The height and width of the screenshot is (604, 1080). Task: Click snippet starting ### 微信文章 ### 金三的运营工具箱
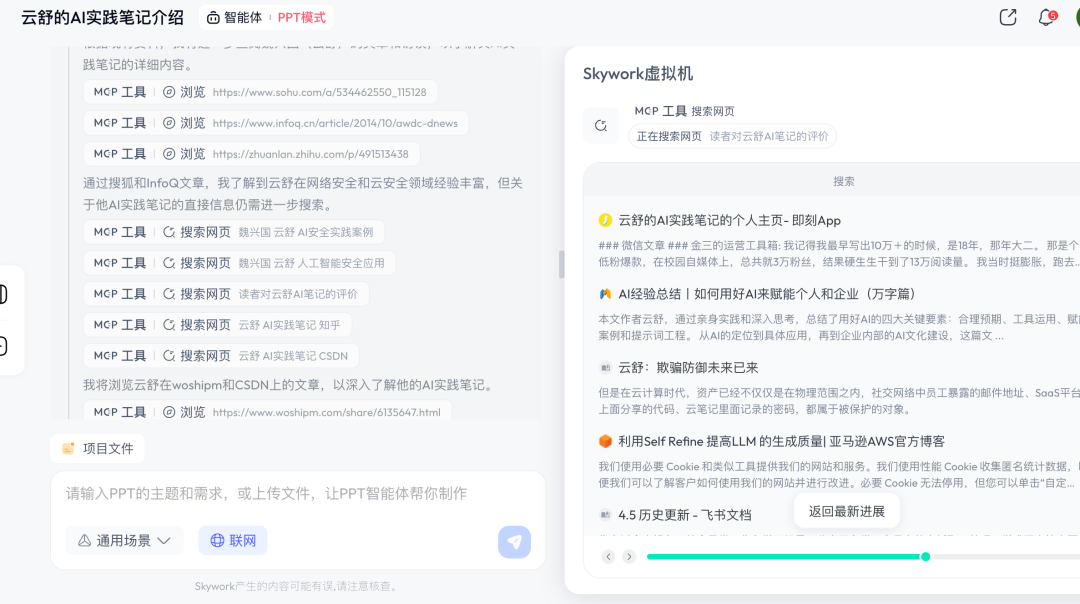pyautogui.click(x=838, y=253)
